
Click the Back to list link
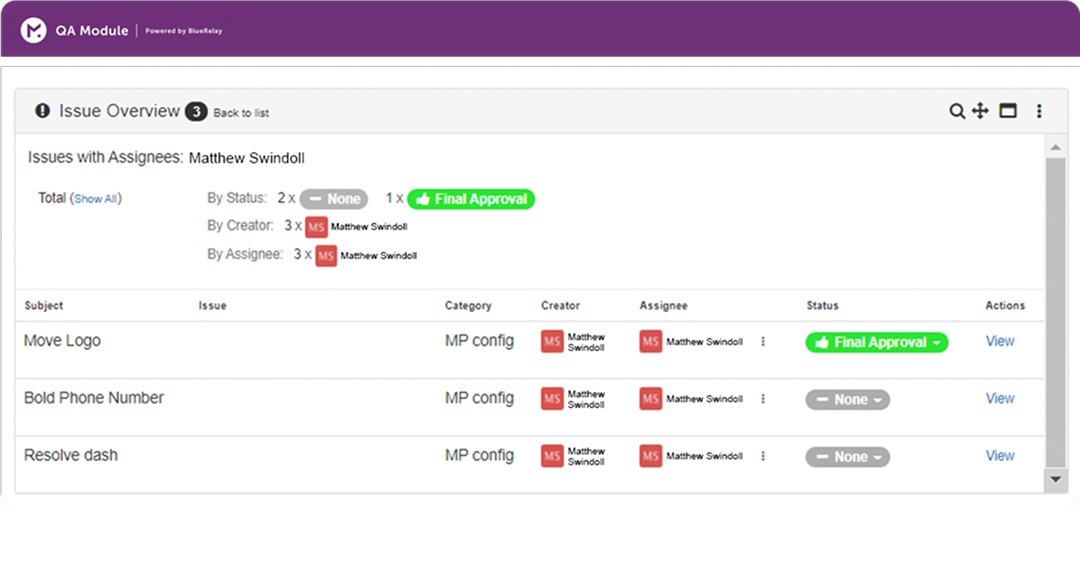(241, 113)
